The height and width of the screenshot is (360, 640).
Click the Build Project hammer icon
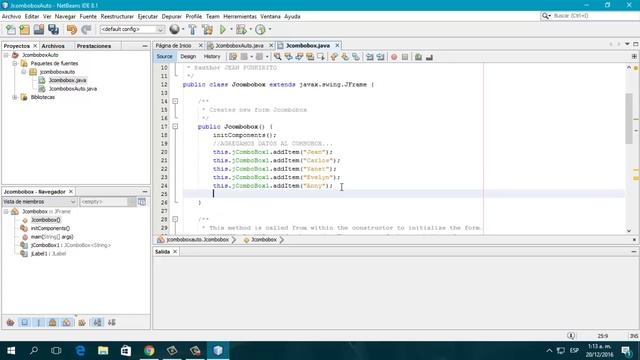click(x=192, y=29)
